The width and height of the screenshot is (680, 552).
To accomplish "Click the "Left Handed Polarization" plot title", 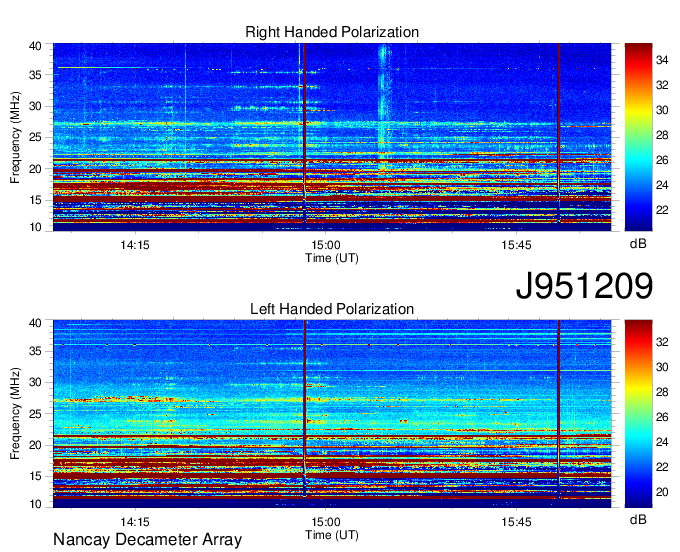I will (332, 309).
